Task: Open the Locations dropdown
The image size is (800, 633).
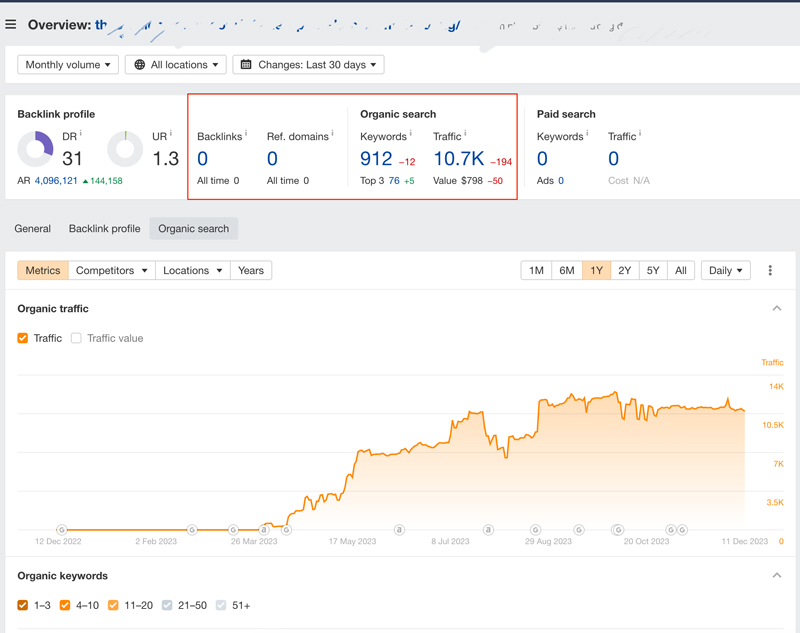Action: (x=193, y=270)
